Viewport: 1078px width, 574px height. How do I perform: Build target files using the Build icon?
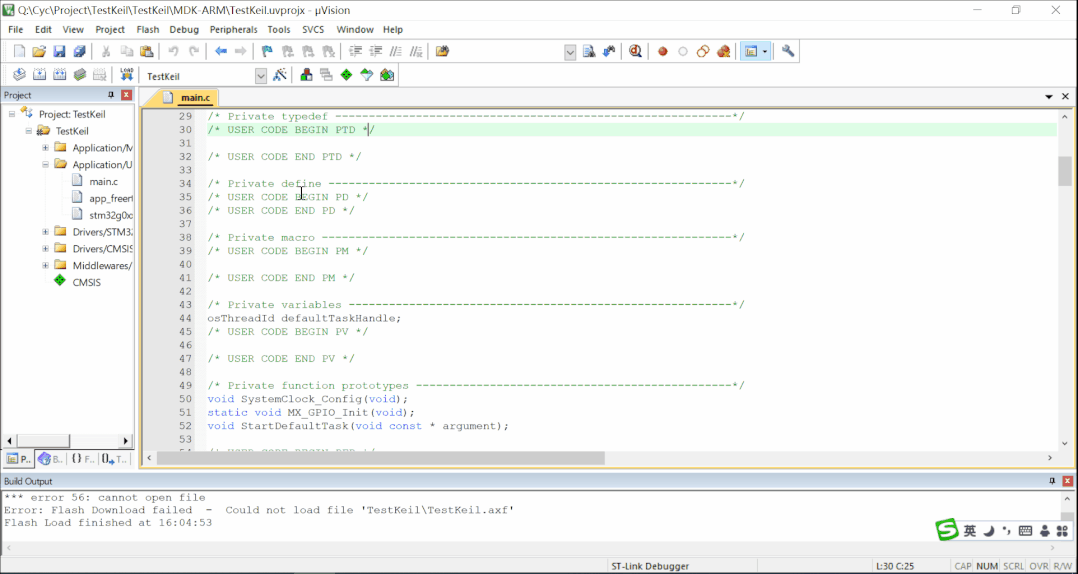[x=39, y=75]
